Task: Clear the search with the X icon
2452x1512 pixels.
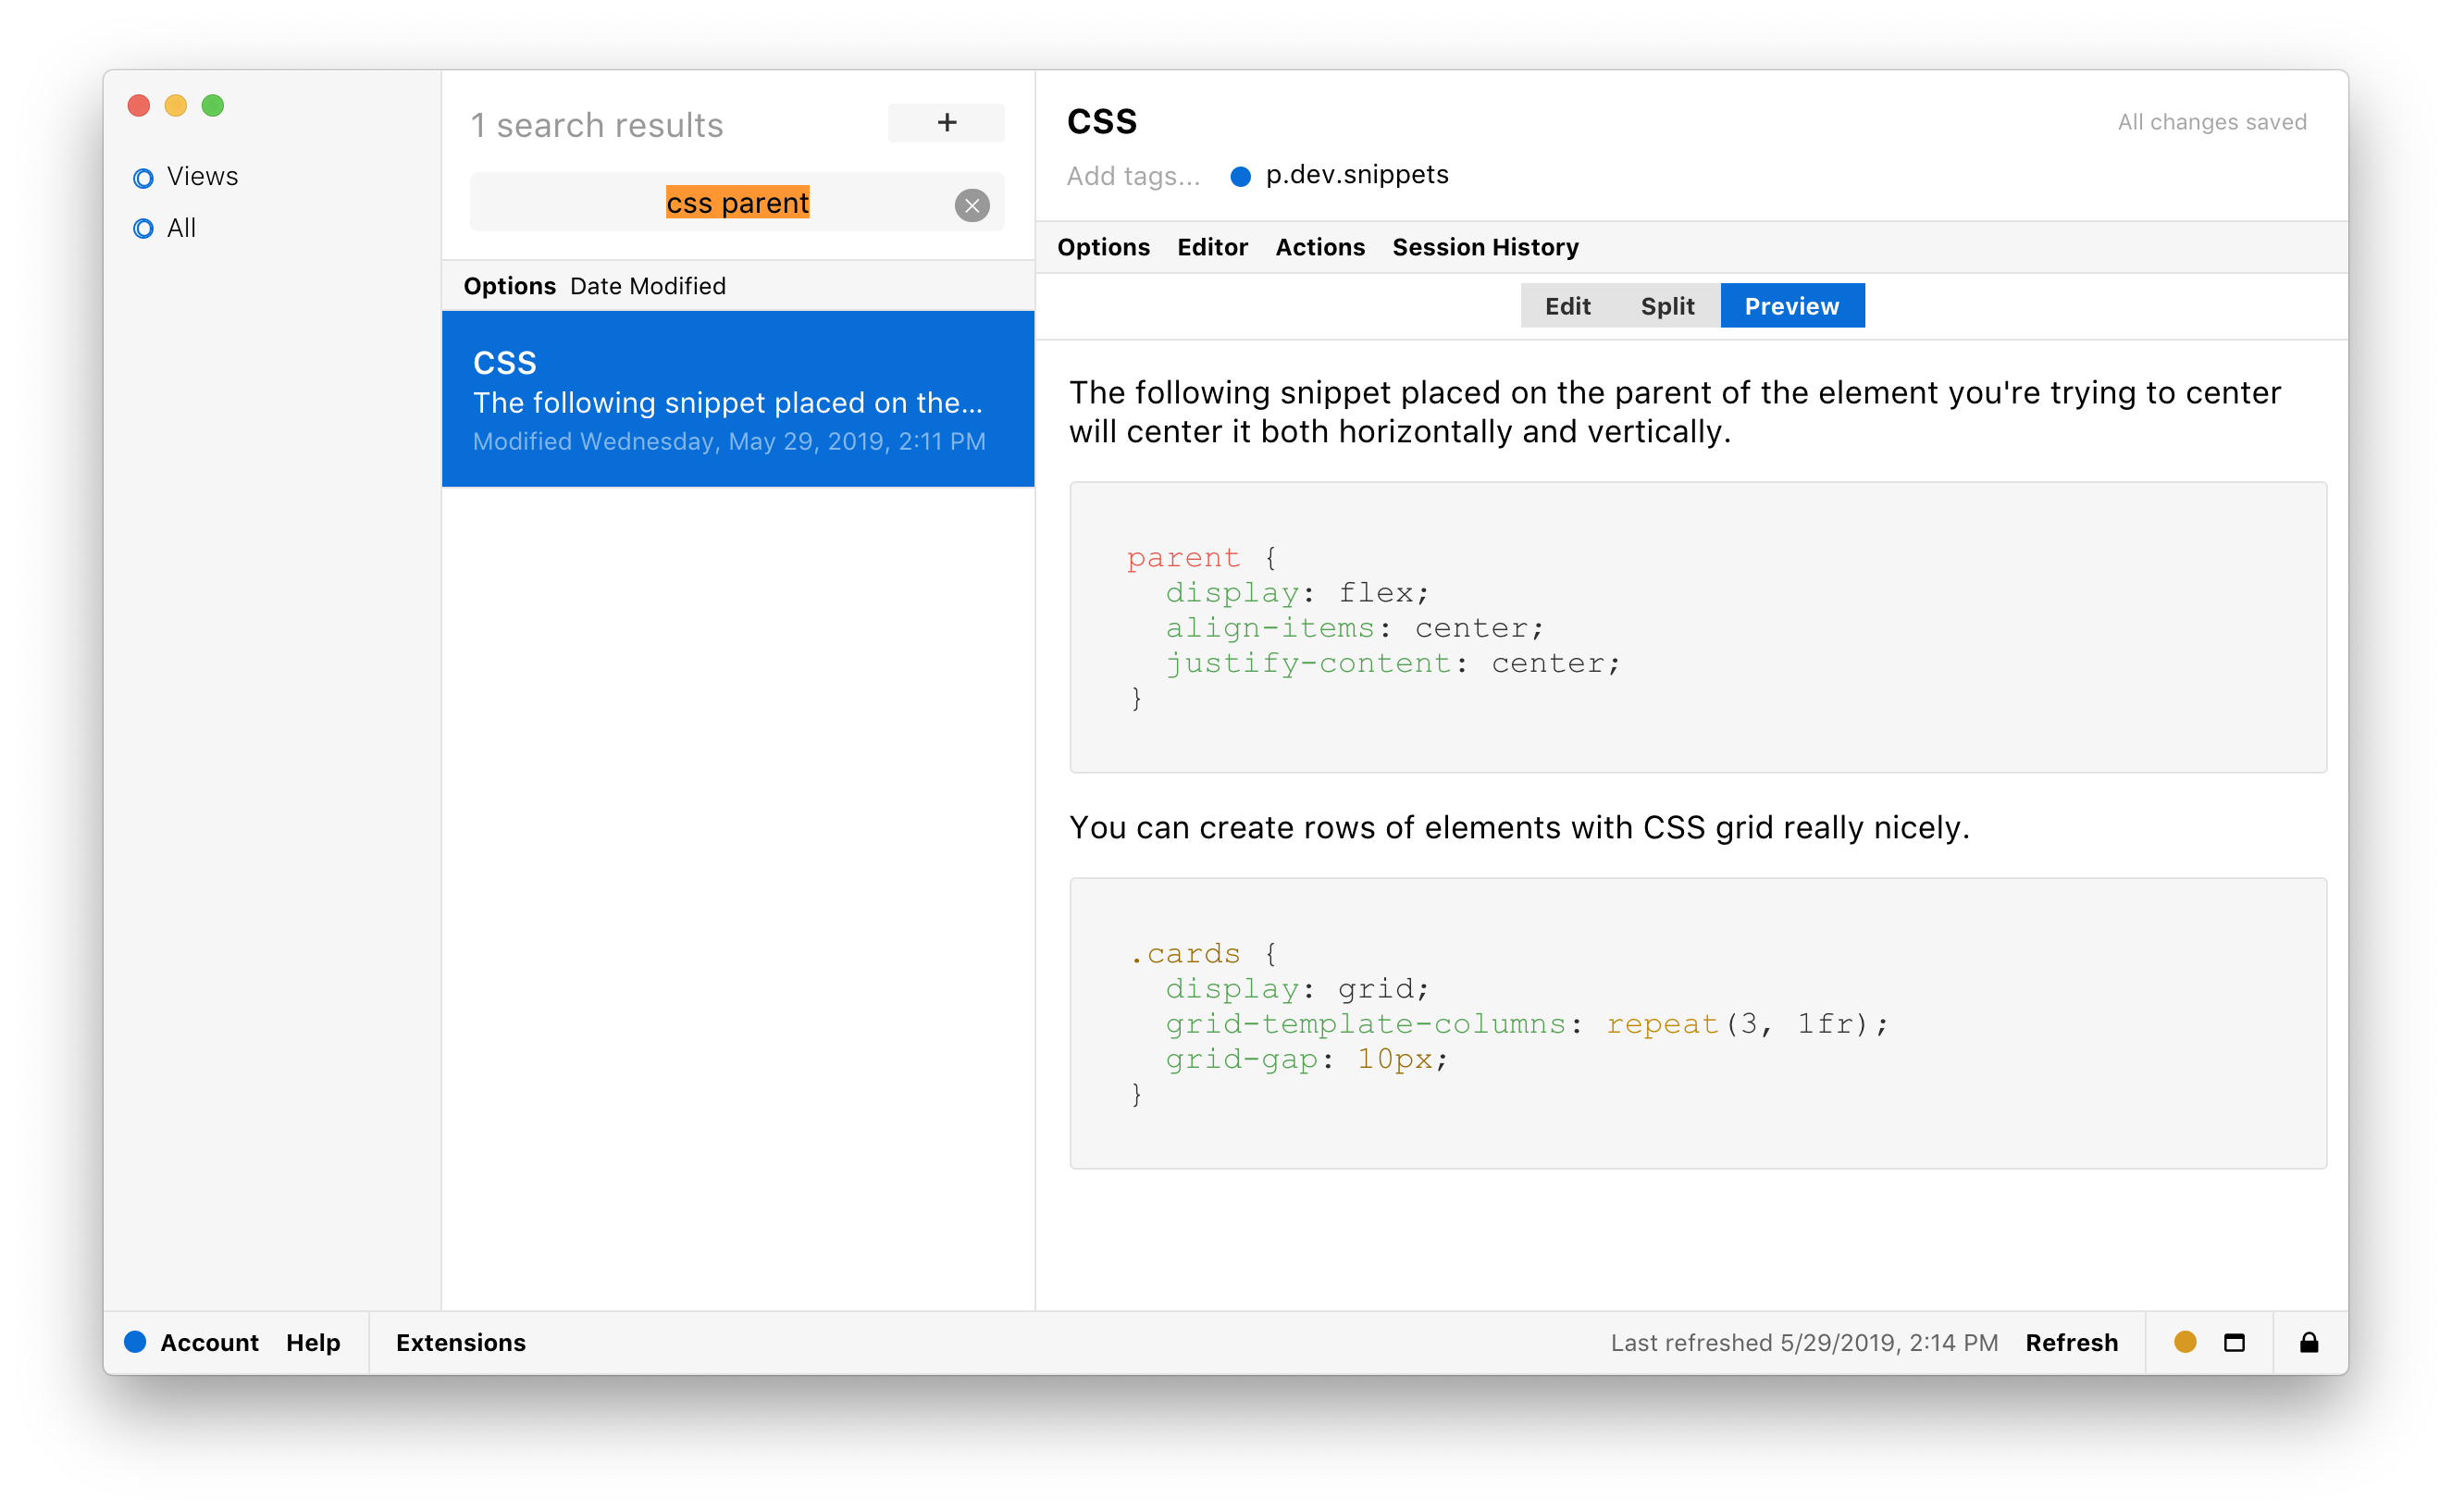Action: tap(971, 205)
